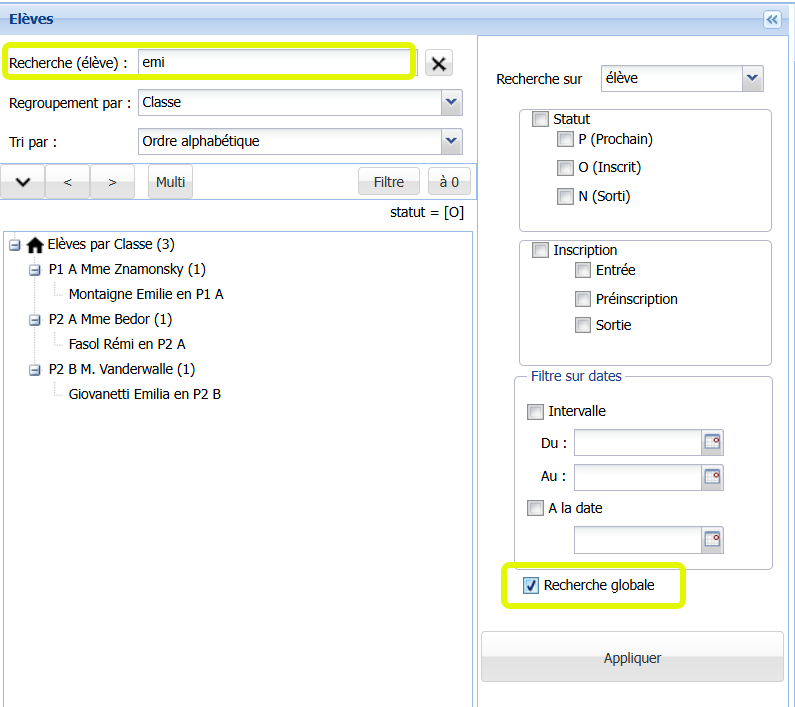This screenshot has width=795, height=707.
Task: Enable the Entrée checkbox
Action: click(583, 270)
